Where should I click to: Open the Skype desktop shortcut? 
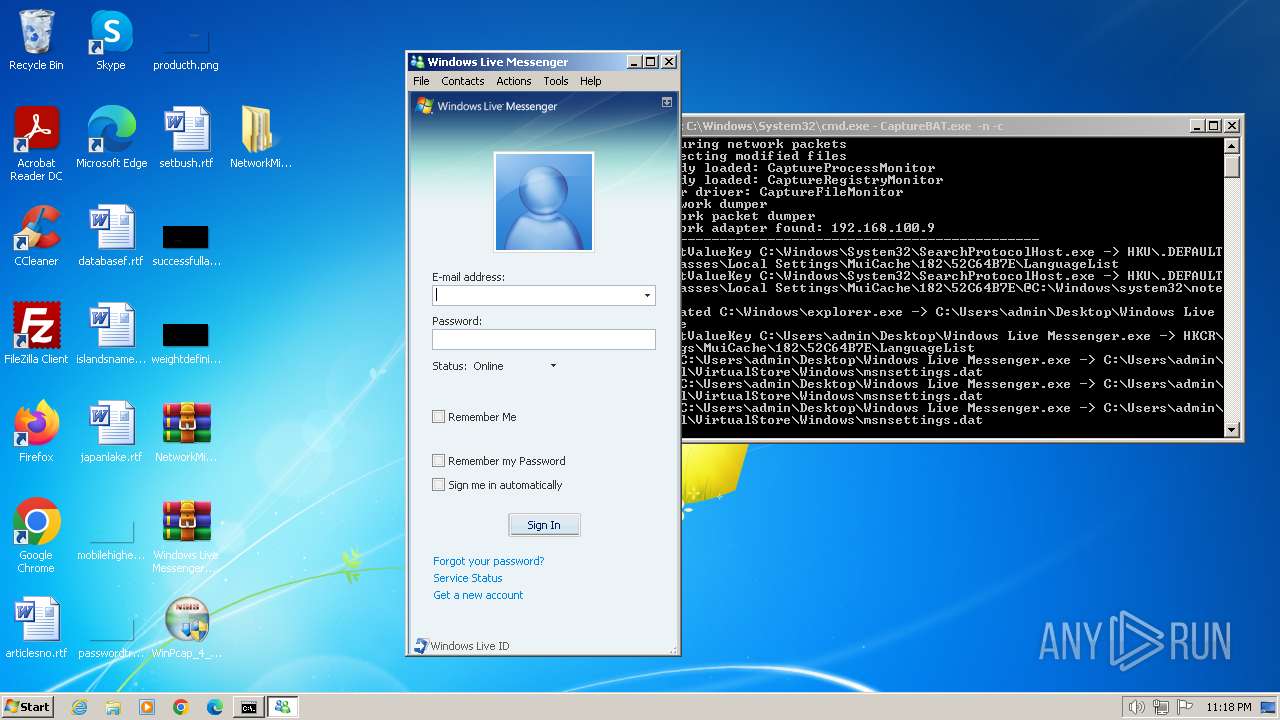110,40
